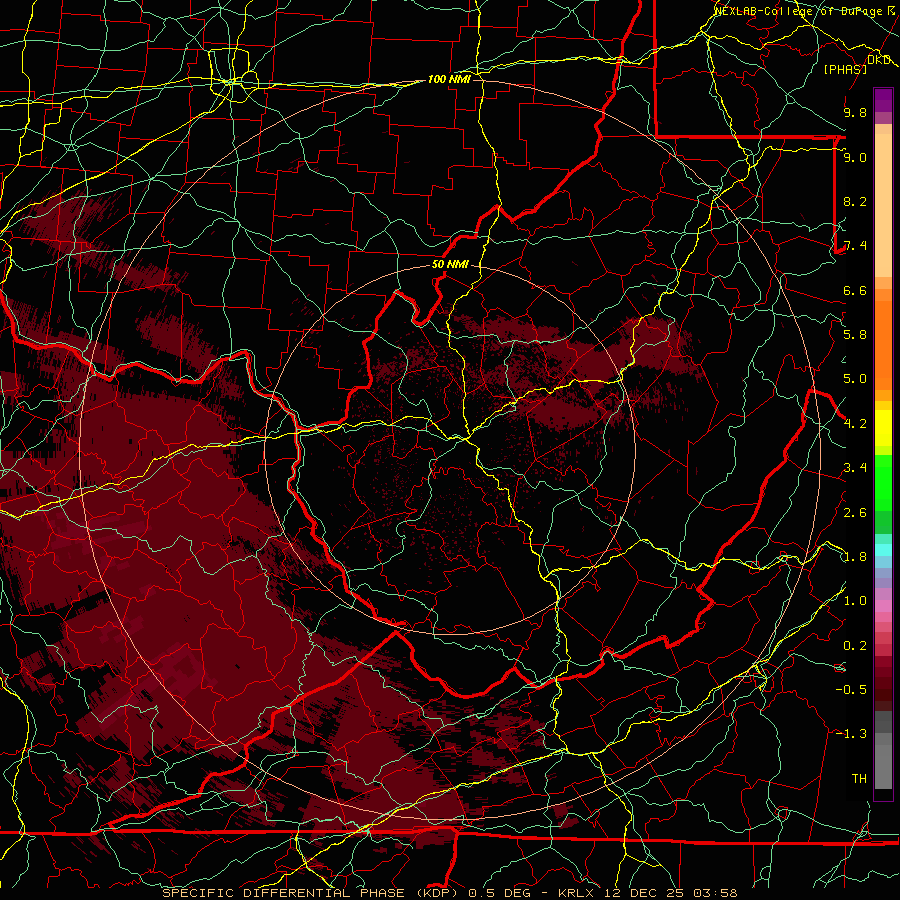Image resolution: width=900 pixels, height=900 pixels.
Task: Click the yellow swatch of the color bar
Action: point(883,428)
